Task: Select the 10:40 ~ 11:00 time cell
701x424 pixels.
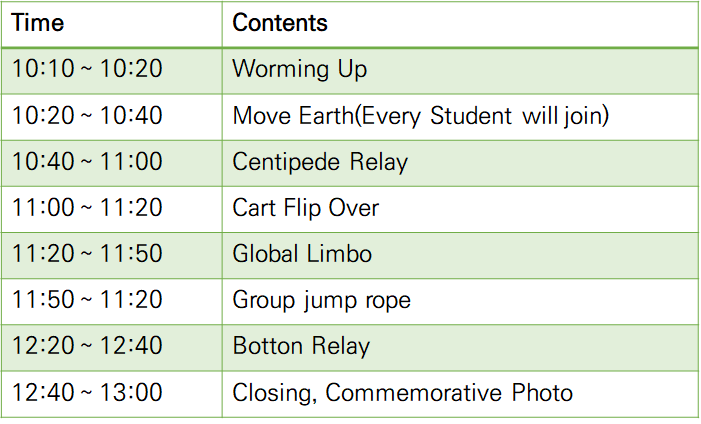Action: pyautogui.click(x=87, y=162)
